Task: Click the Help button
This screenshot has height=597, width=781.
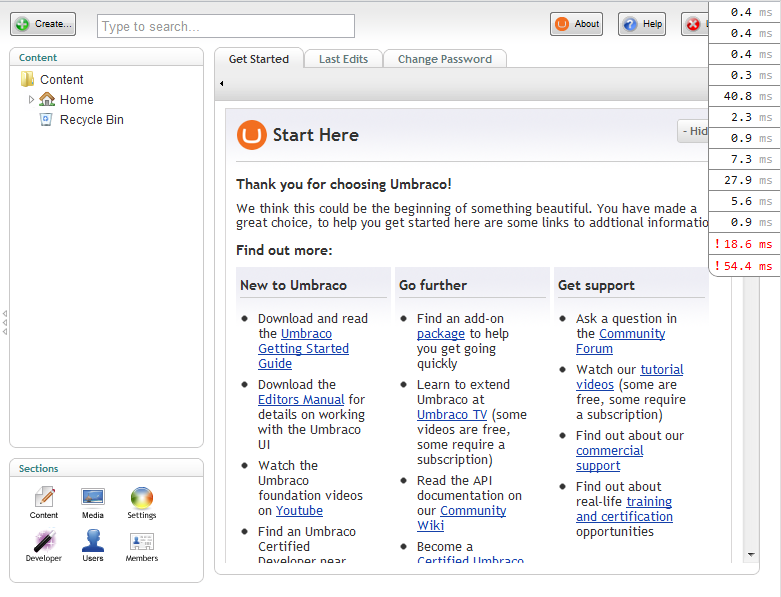Action: pos(642,24)
